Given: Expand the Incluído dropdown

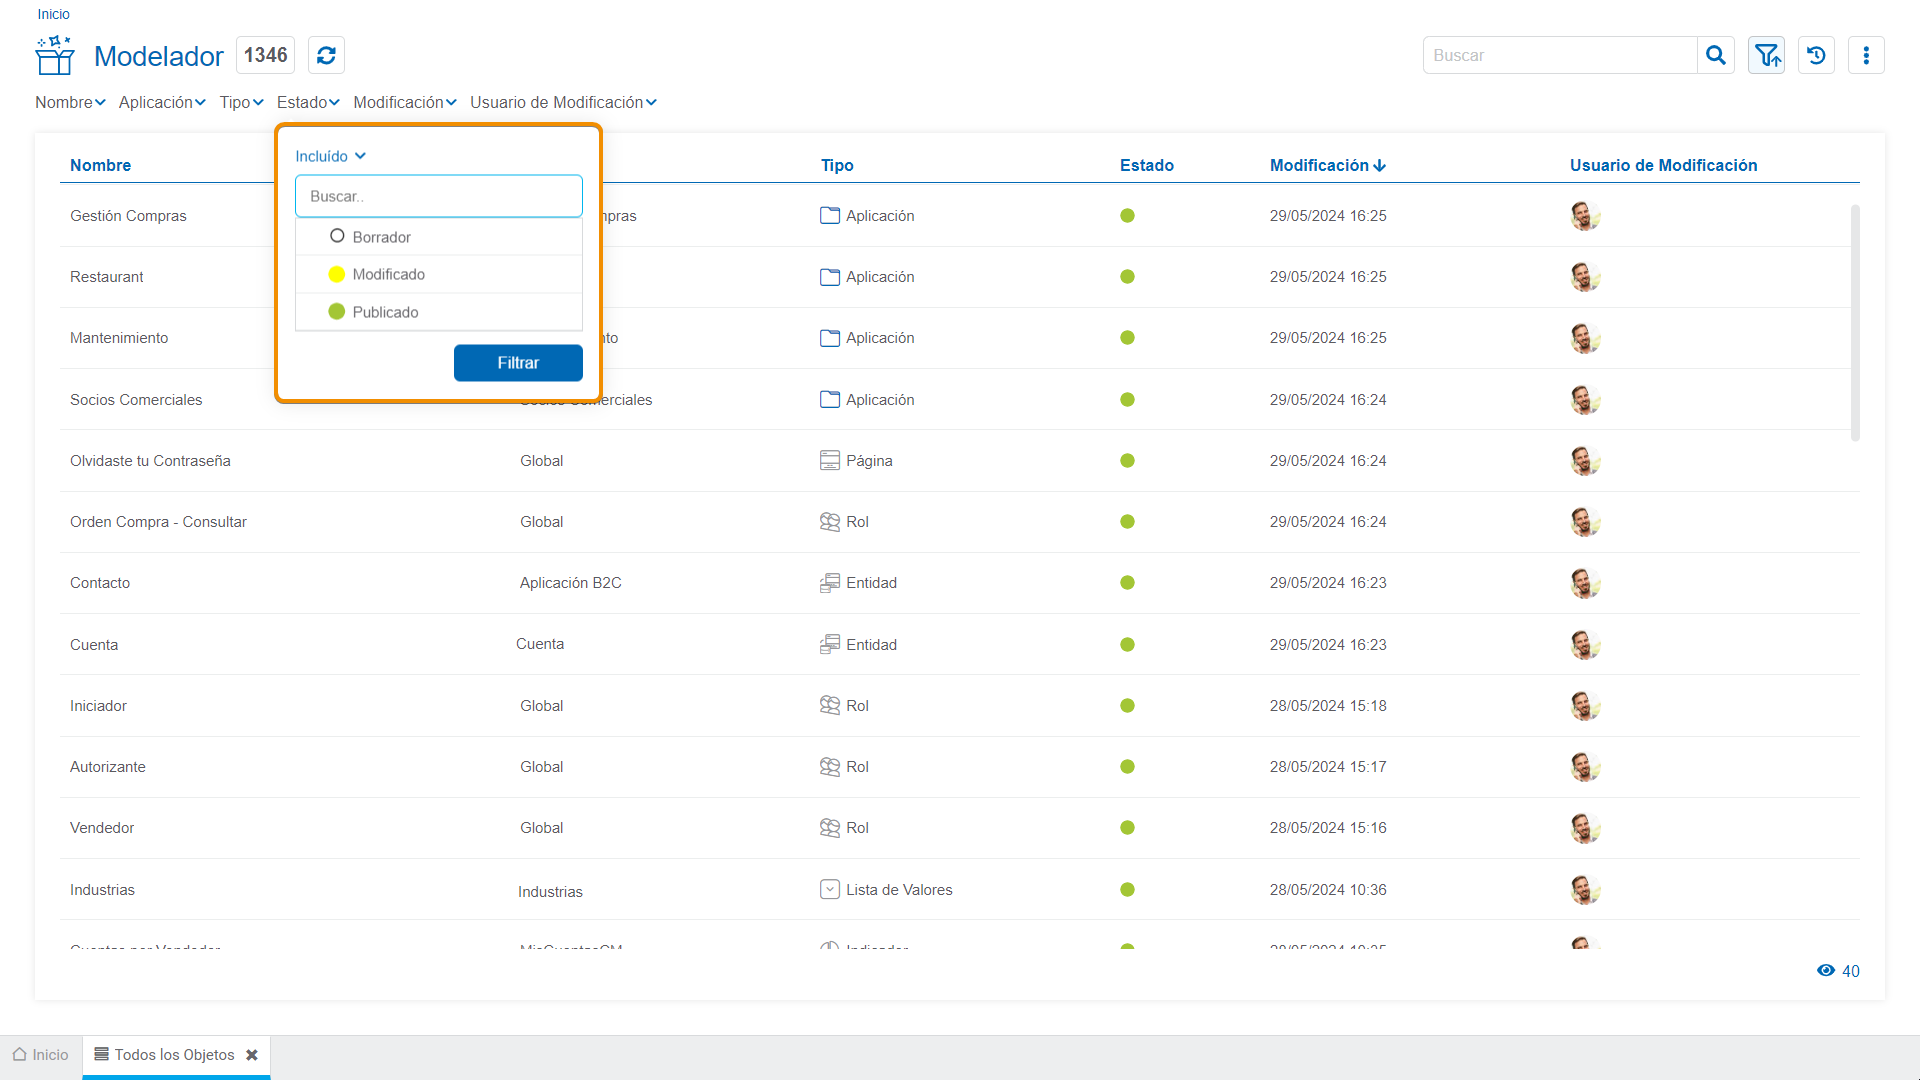Looking at the screenshot, I should coord(331,156).
